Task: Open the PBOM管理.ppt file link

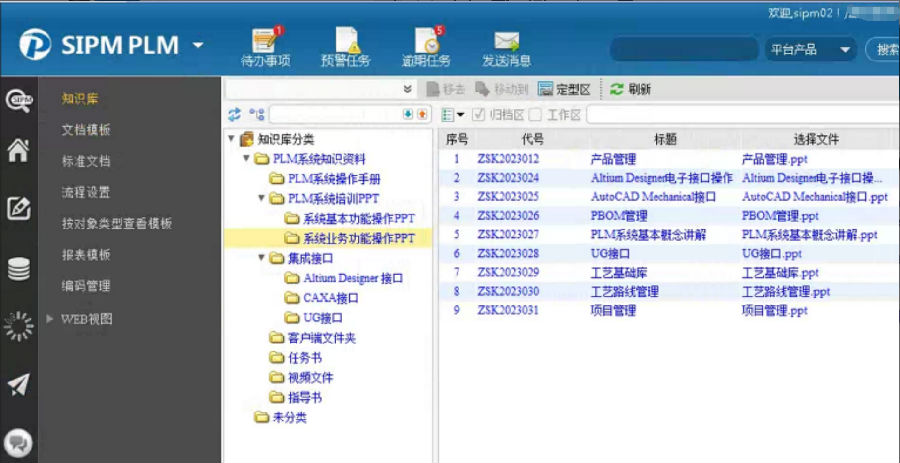Action: [780, 216]
